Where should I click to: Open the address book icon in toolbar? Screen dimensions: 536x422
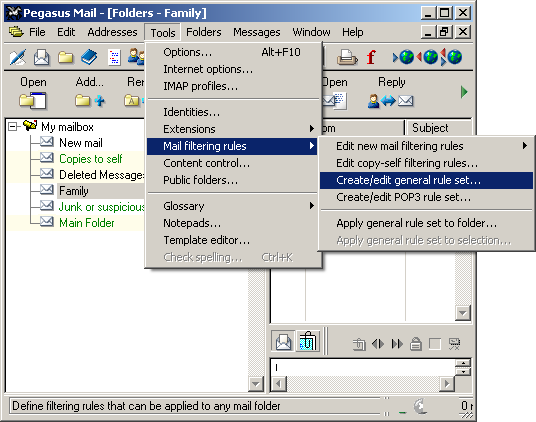89,57
